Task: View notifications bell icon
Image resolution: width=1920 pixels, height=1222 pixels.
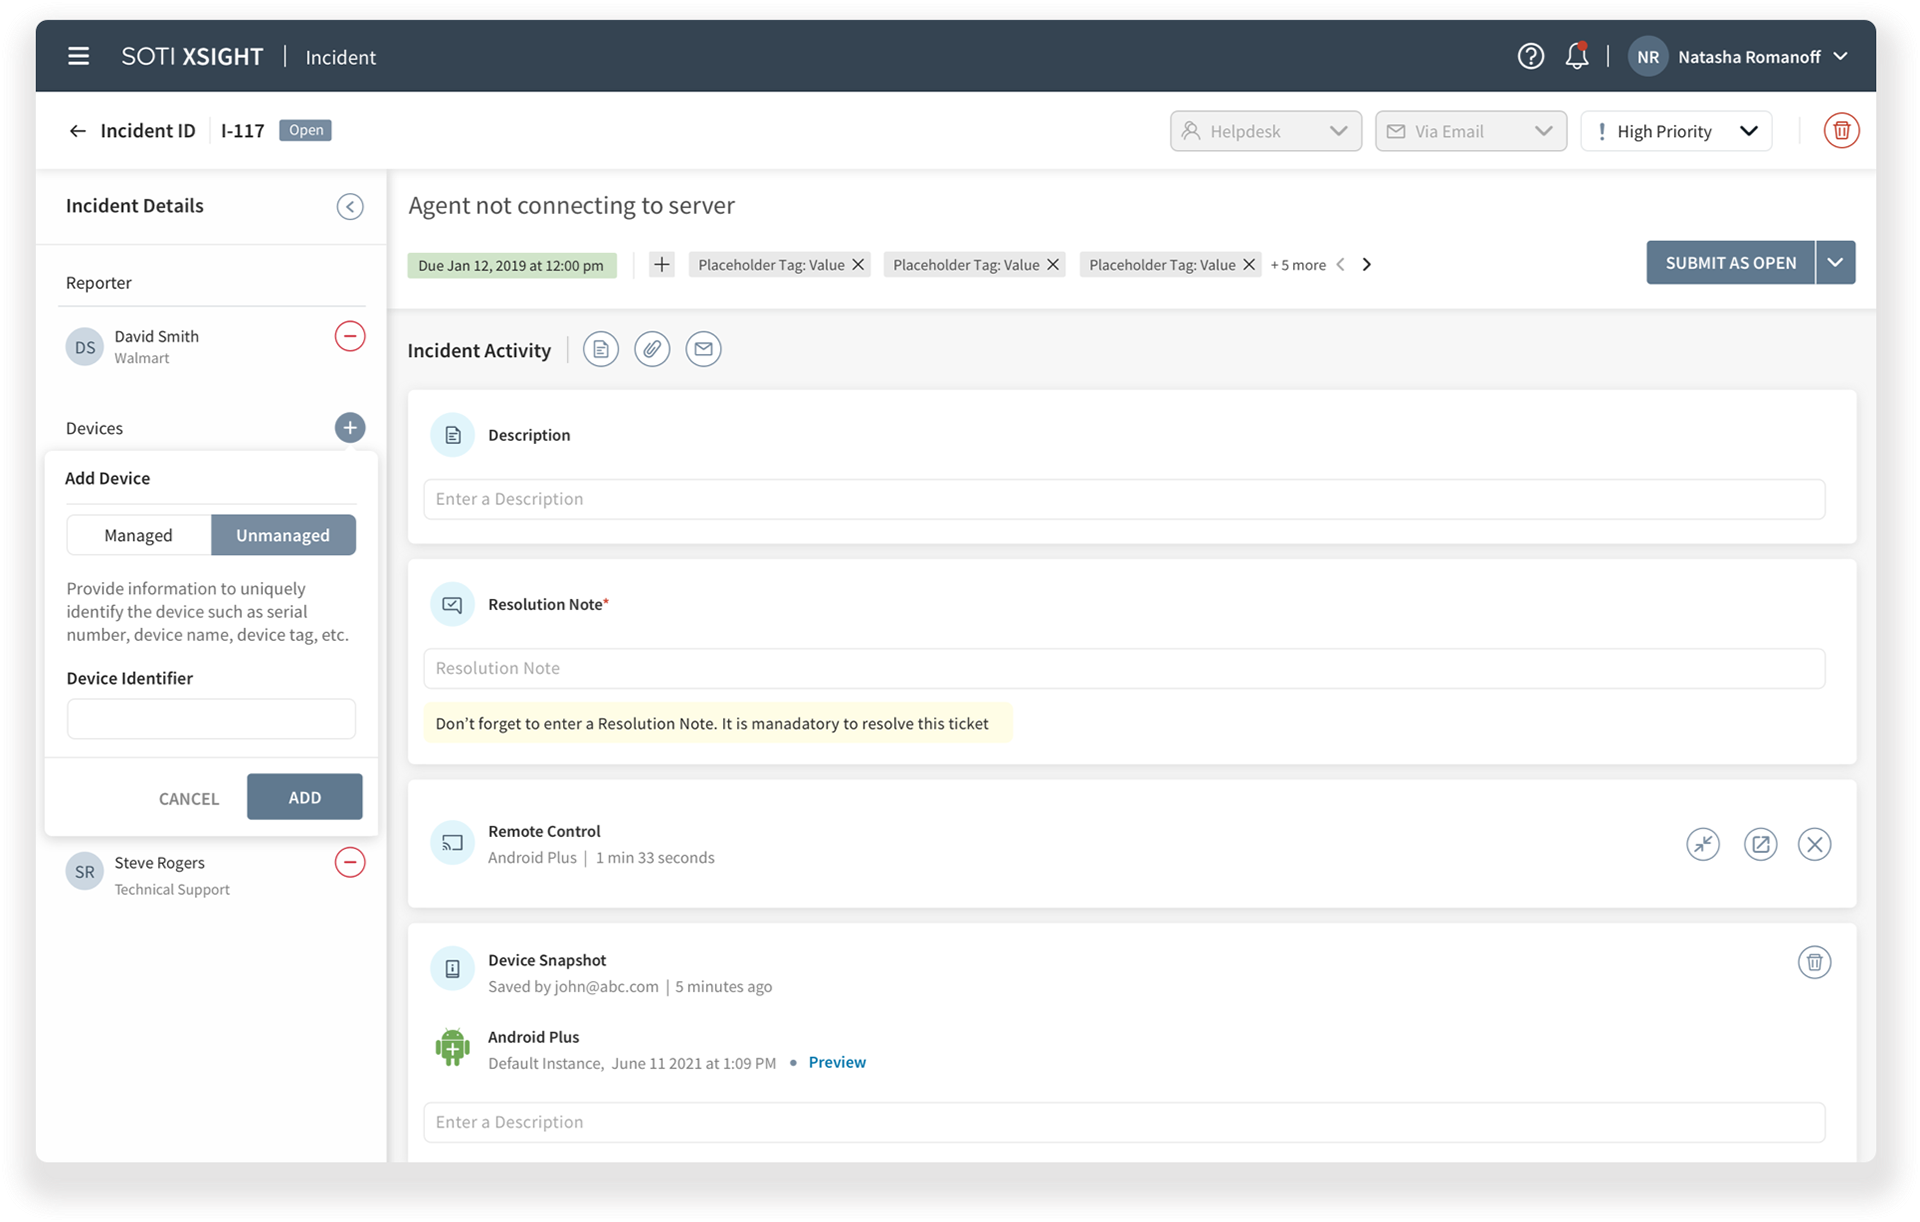Action: (1577, 56)
